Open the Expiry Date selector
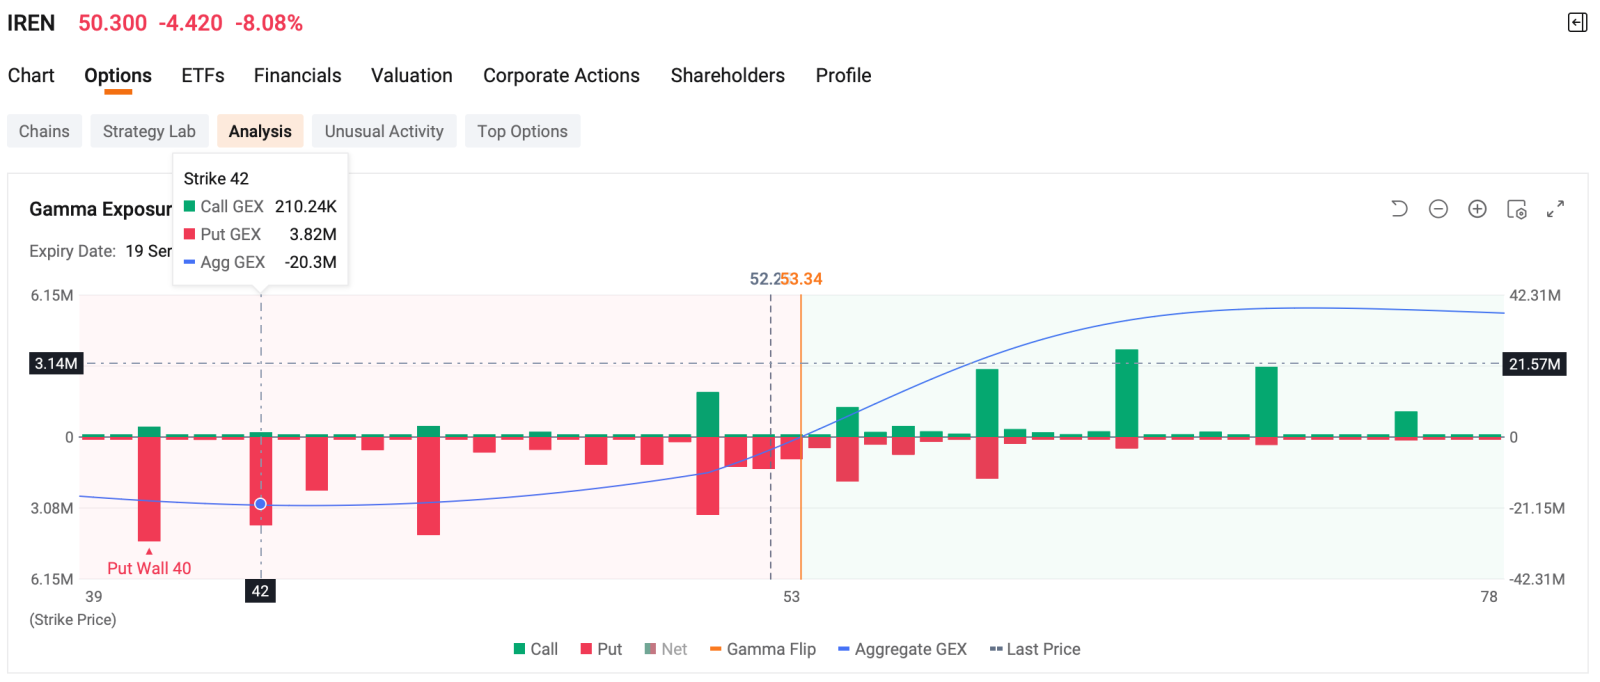This screenshot has height=682, width=1600. 148,251
